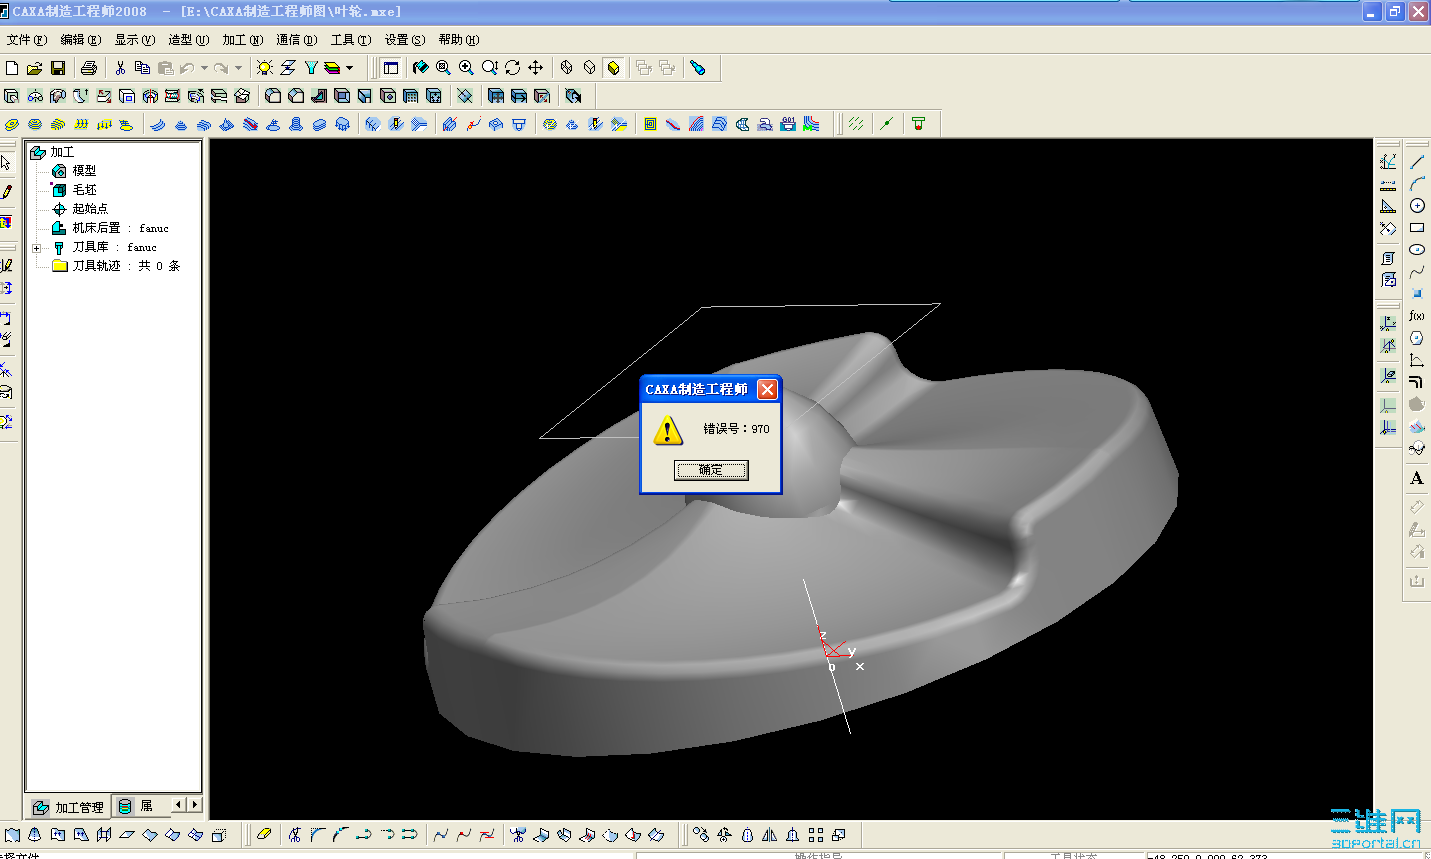Open the redo history dropdown arrow
The image size is (1431, 859).
point(238,68)
